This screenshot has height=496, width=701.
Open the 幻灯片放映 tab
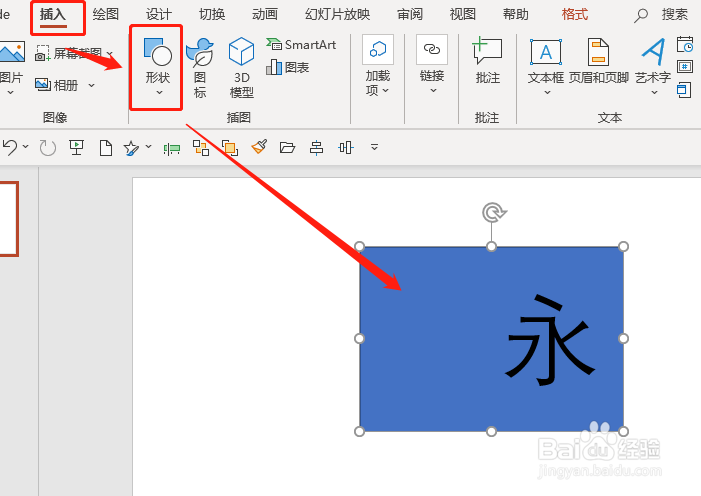(x=338, y=14)
